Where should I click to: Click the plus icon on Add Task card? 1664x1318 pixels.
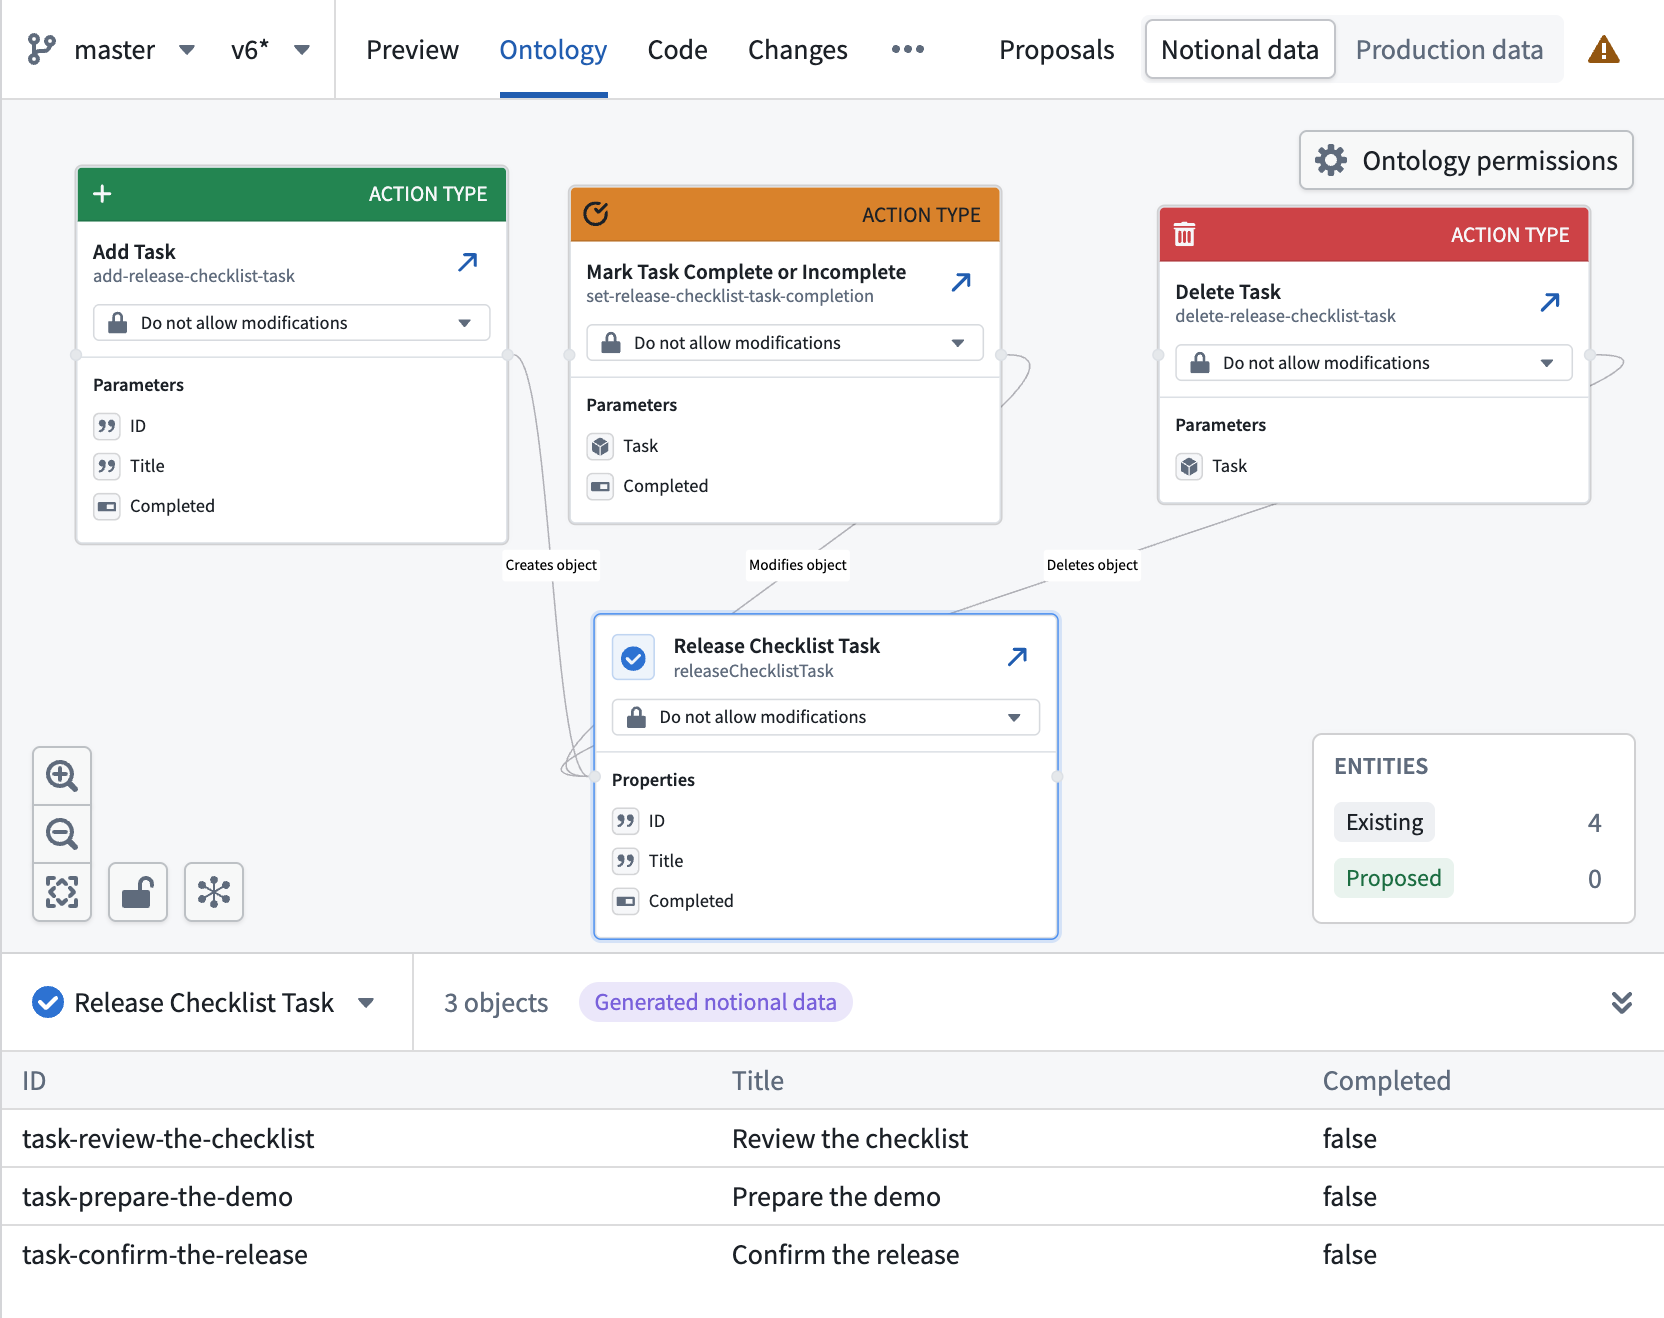click(x=102, y=193)
